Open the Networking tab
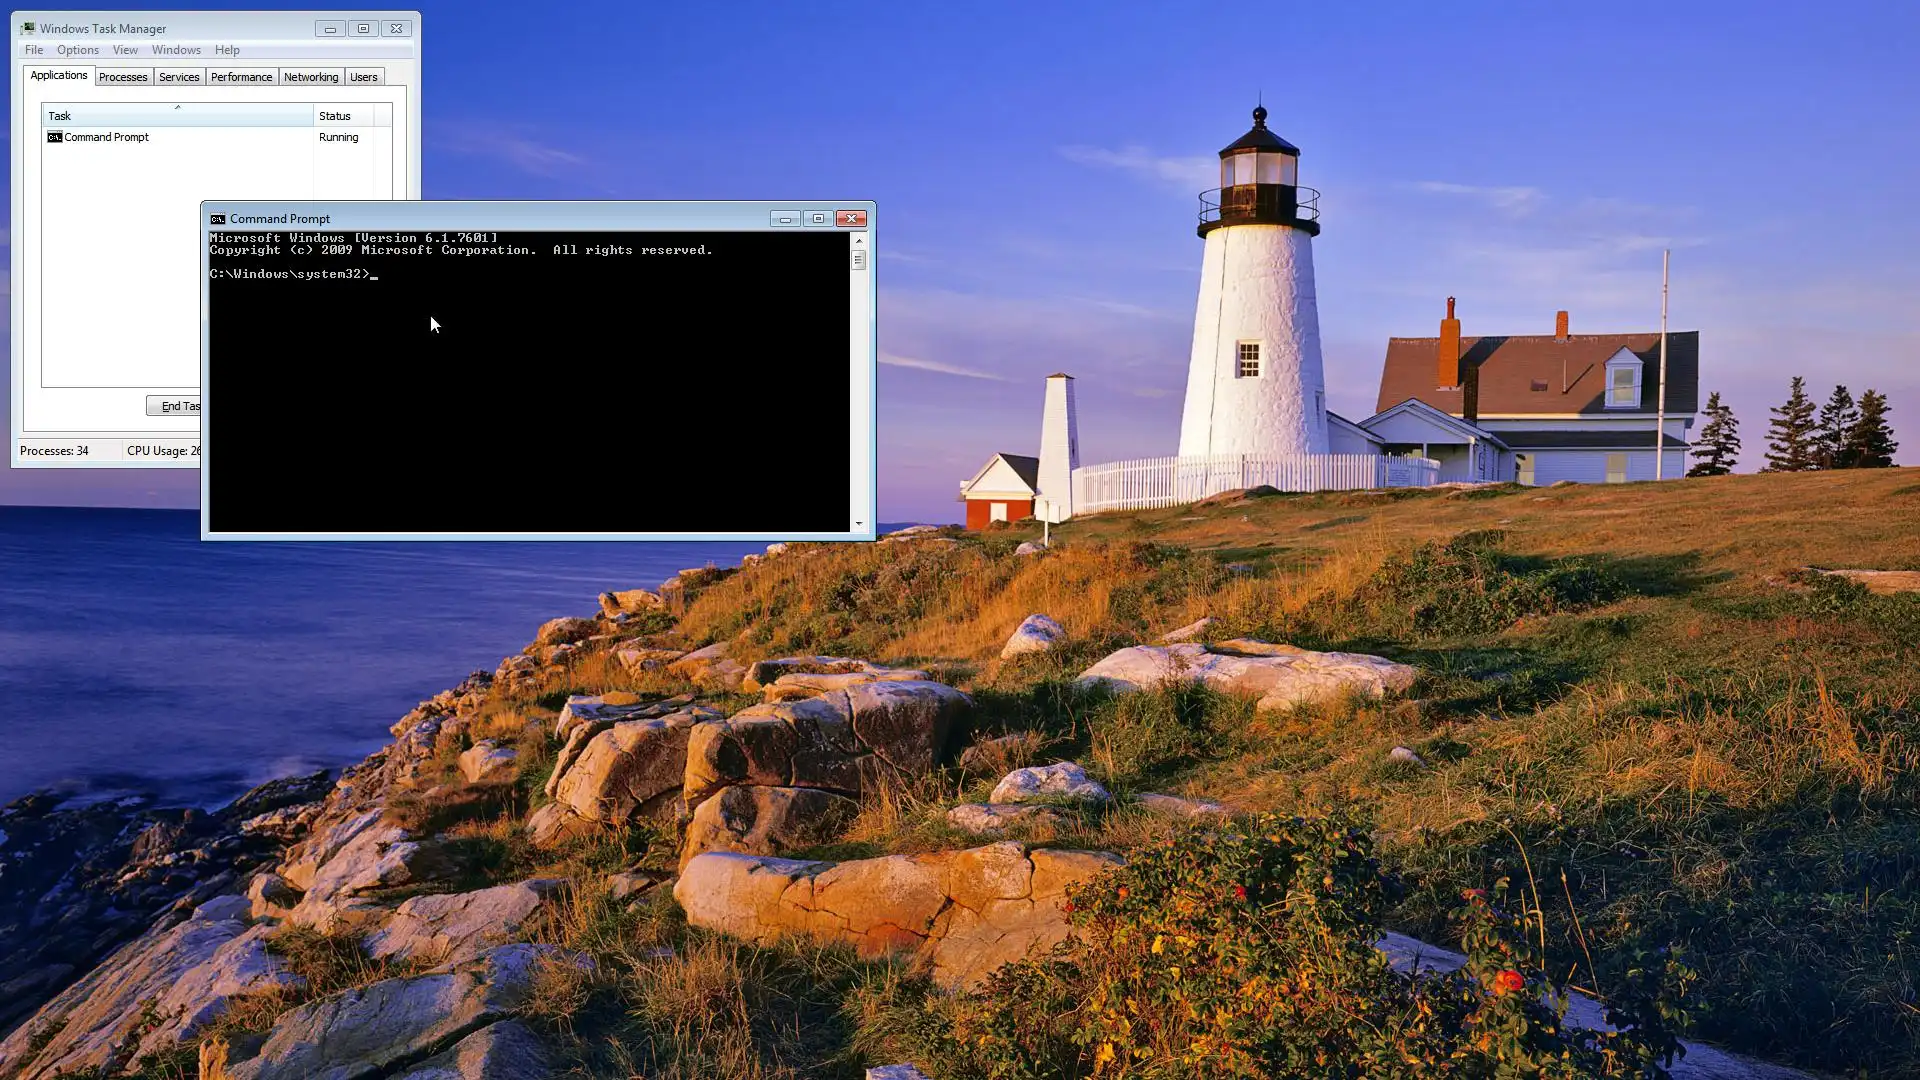The height and width of the screenshot is (1080, 1920). 311,77
